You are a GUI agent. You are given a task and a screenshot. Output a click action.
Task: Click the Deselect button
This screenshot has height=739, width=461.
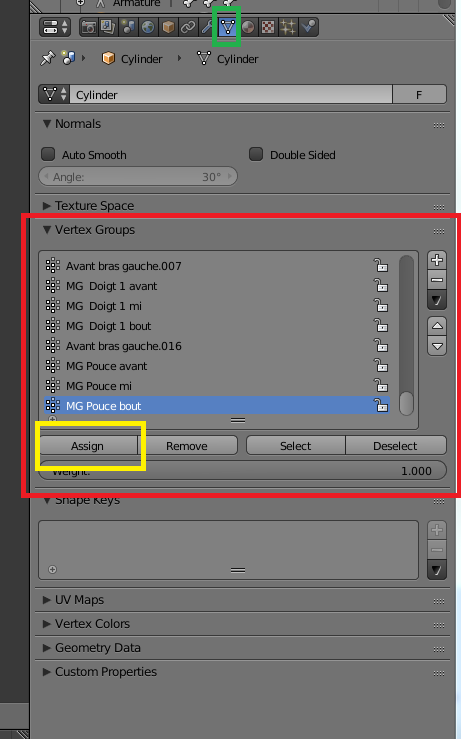tap(395, 446)
